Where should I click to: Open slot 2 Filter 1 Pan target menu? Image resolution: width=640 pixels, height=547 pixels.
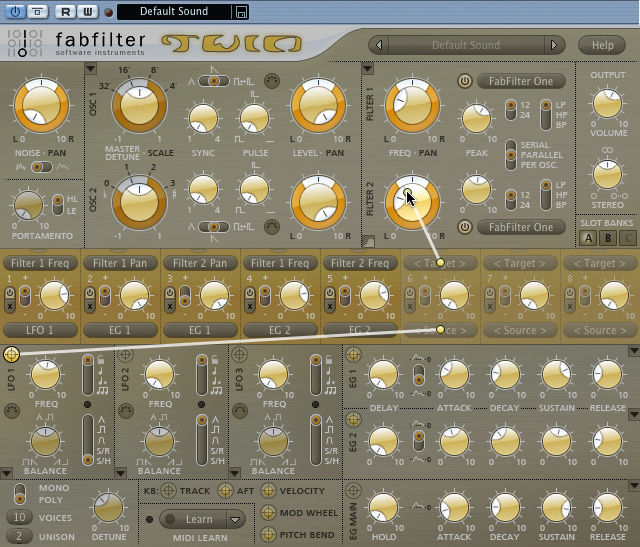pyautogui.click(x=120, y=263)
